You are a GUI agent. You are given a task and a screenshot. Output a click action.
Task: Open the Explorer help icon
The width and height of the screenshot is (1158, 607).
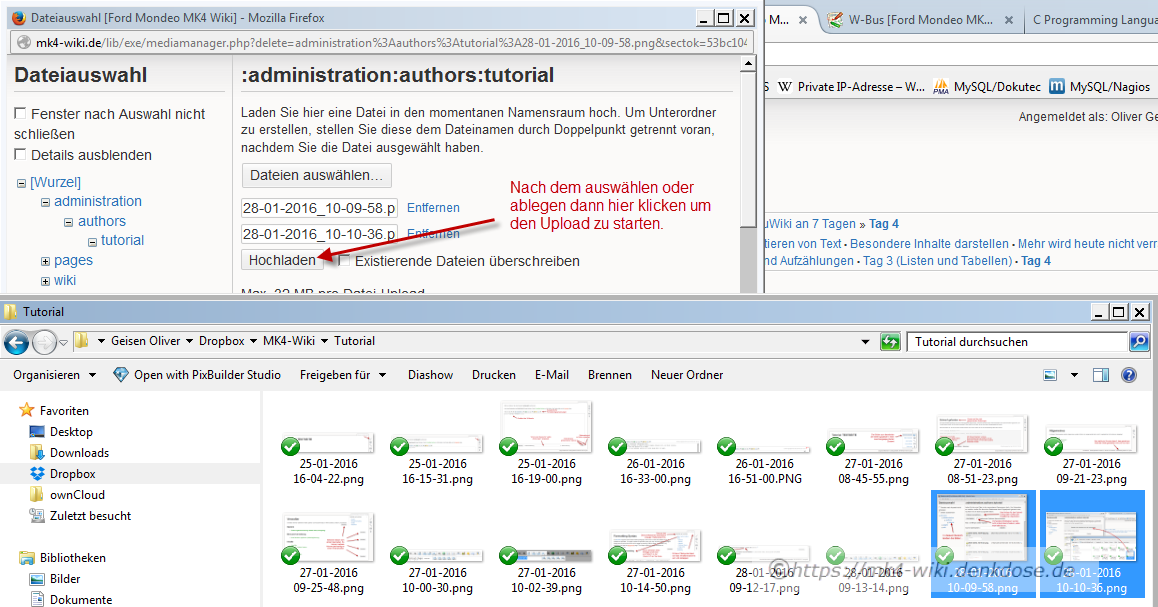[1129, 375]
